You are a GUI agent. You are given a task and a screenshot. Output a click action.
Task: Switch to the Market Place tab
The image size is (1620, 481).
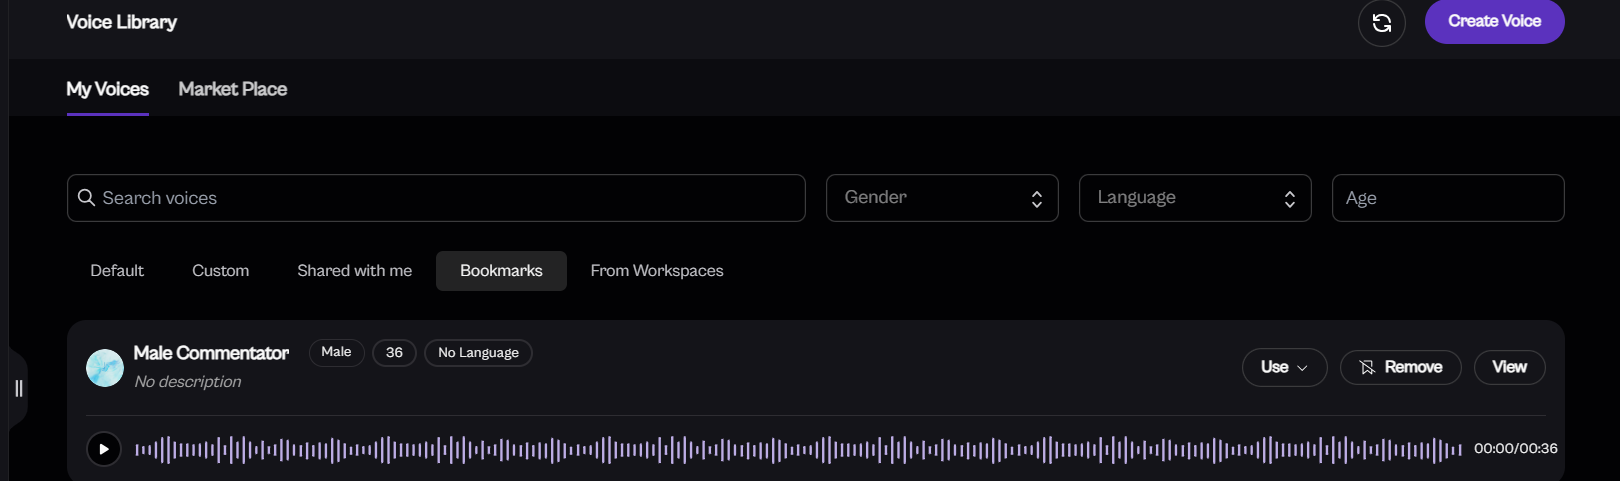pyautogui.click(x=232, y=89)
